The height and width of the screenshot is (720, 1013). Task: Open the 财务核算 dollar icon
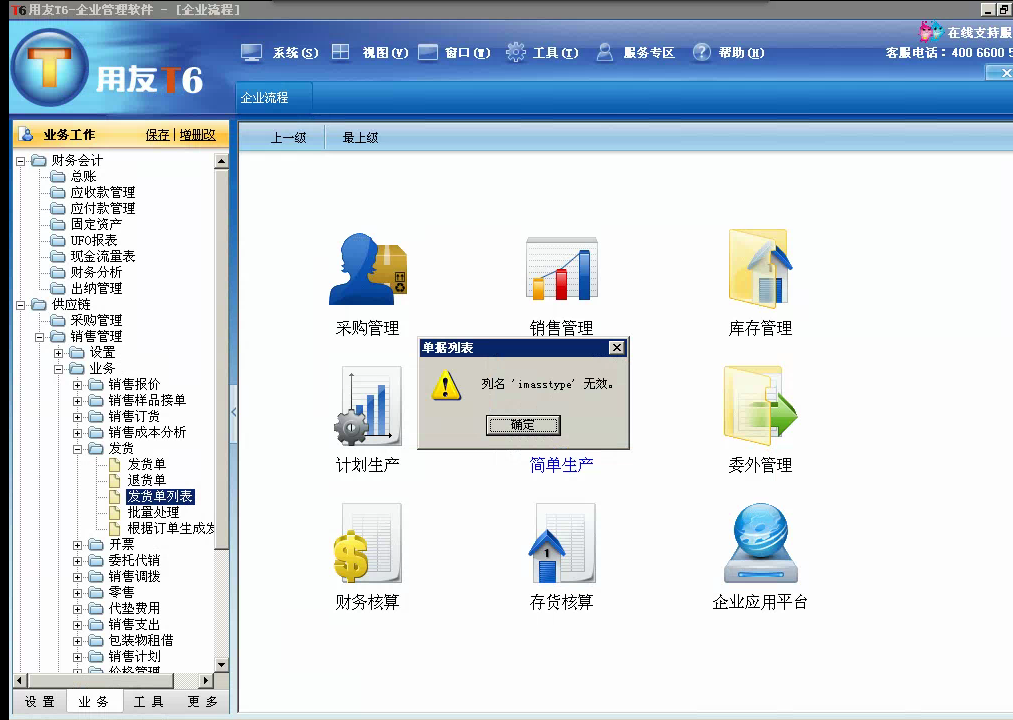[x=368, y=543]
